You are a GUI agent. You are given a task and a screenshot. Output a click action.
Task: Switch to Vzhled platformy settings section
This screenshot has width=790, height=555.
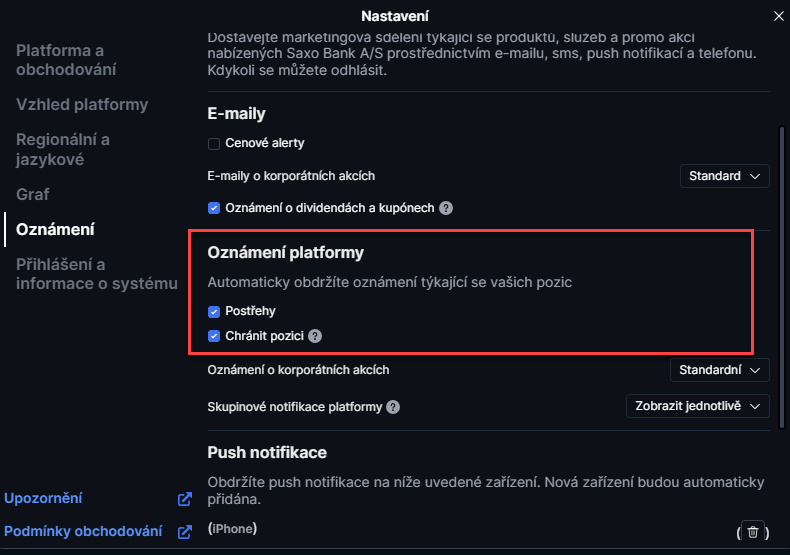coord(82,105)
